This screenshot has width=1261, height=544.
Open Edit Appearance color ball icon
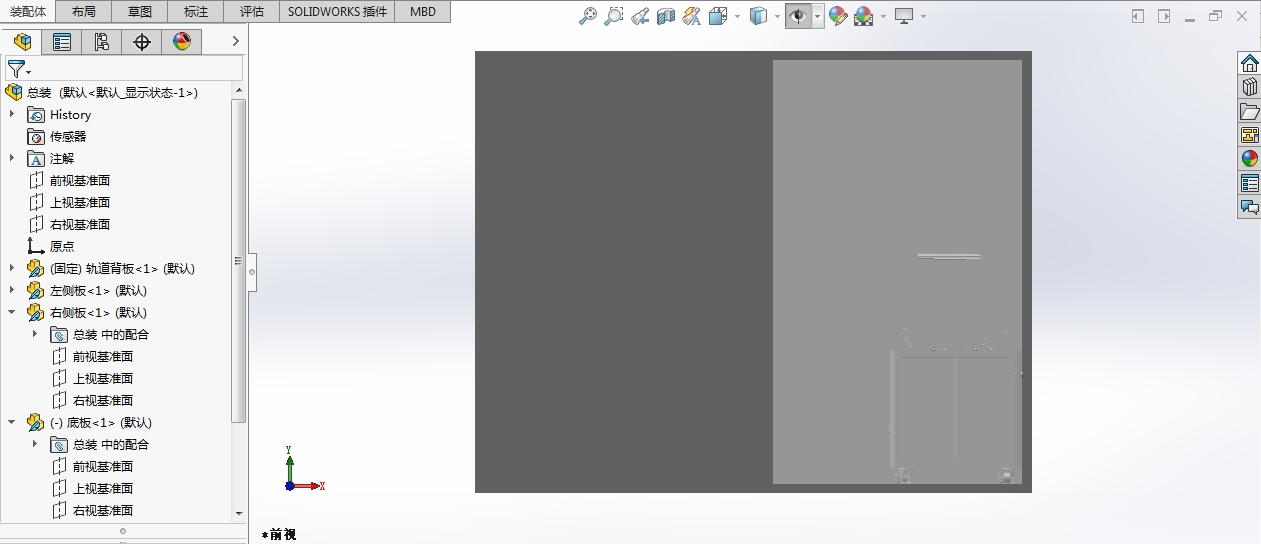(838, 16)
